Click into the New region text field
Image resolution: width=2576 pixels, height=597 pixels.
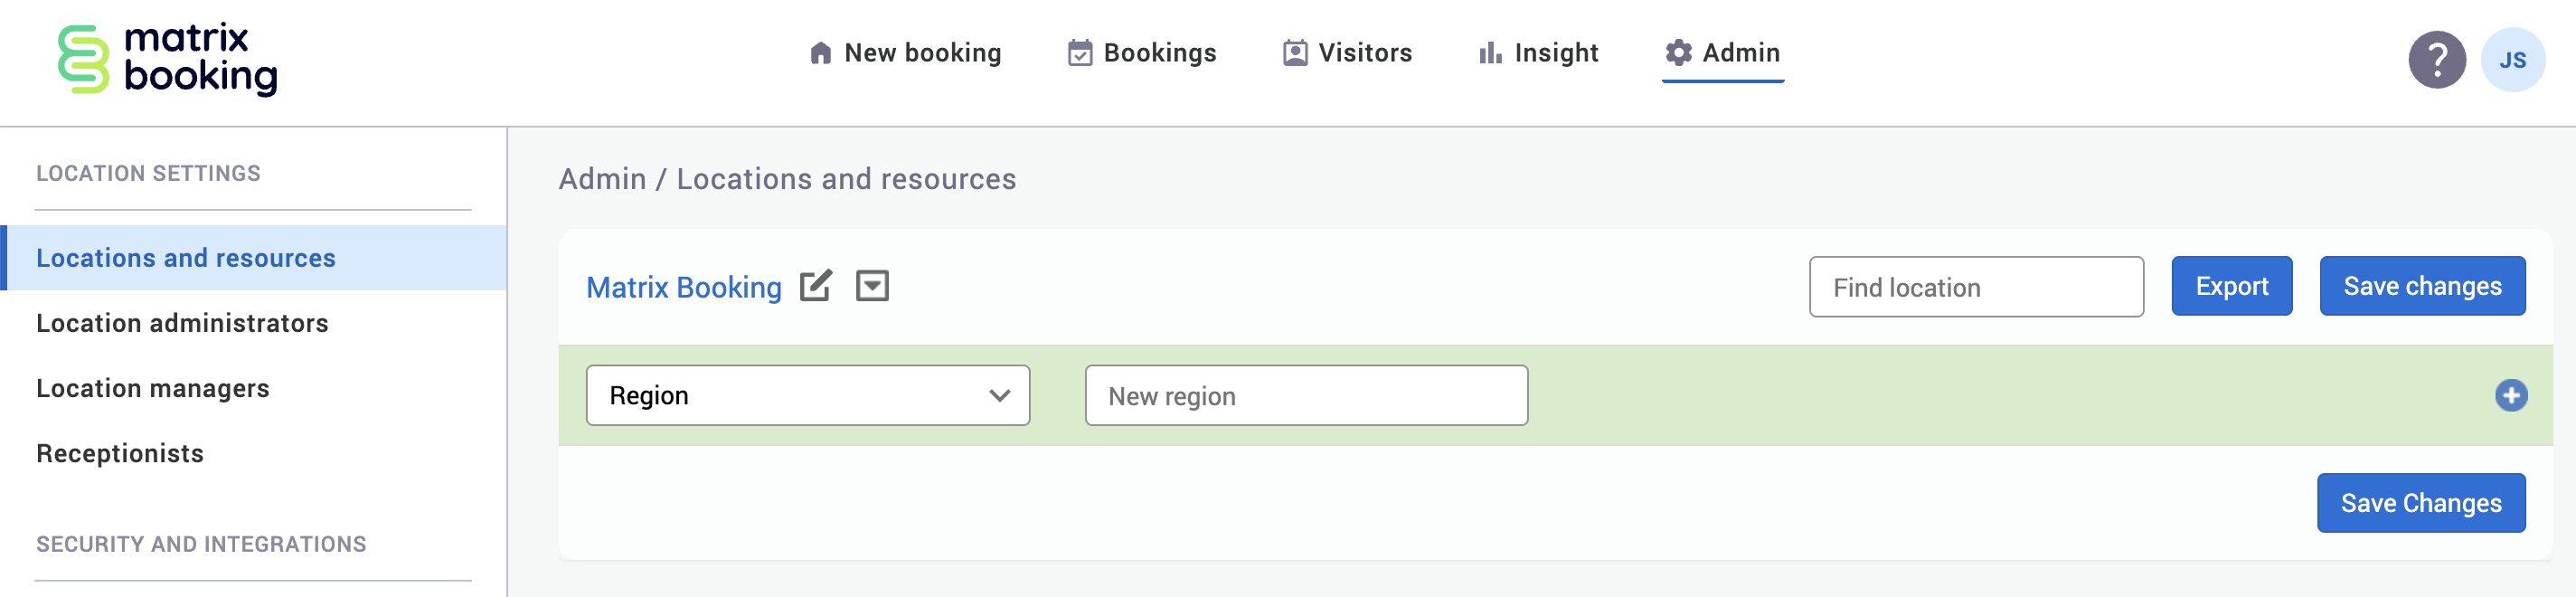point(1305,396)
